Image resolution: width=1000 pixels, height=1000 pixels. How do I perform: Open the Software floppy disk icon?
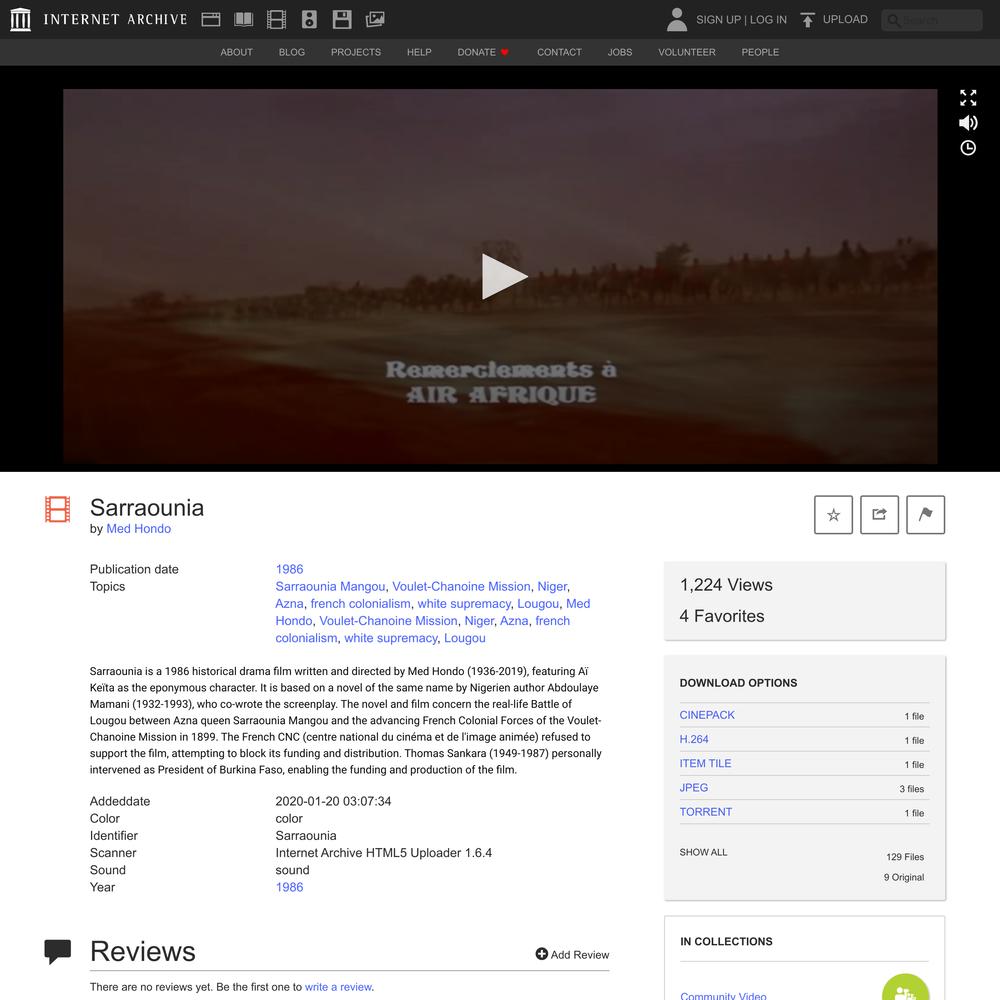point(342,19)
